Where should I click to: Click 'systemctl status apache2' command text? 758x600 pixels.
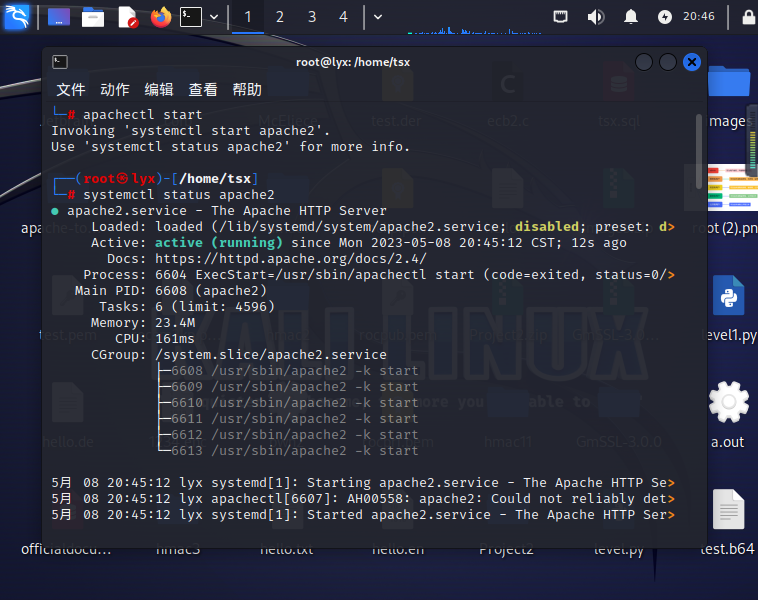[179, 195]
